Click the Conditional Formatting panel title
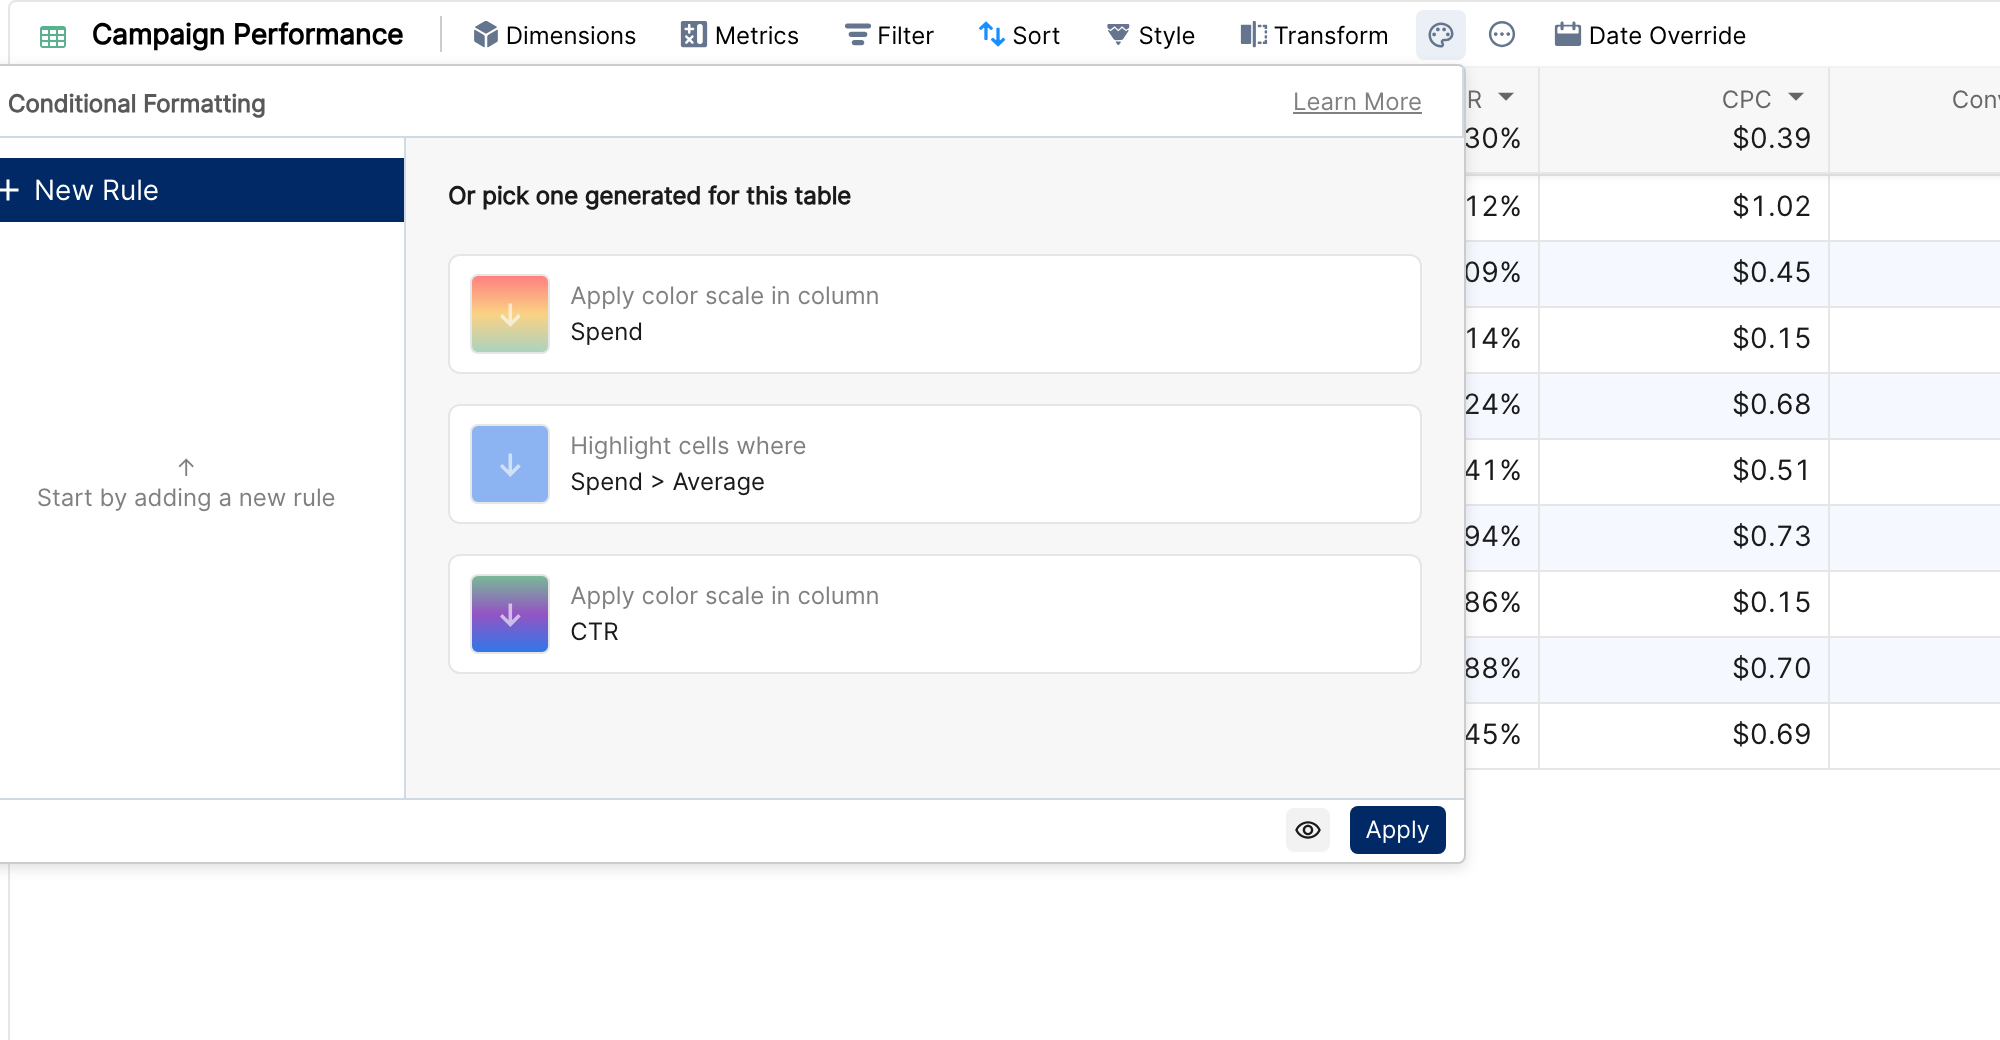Screen dimensions: 2000x1040 tap(137, 104)
